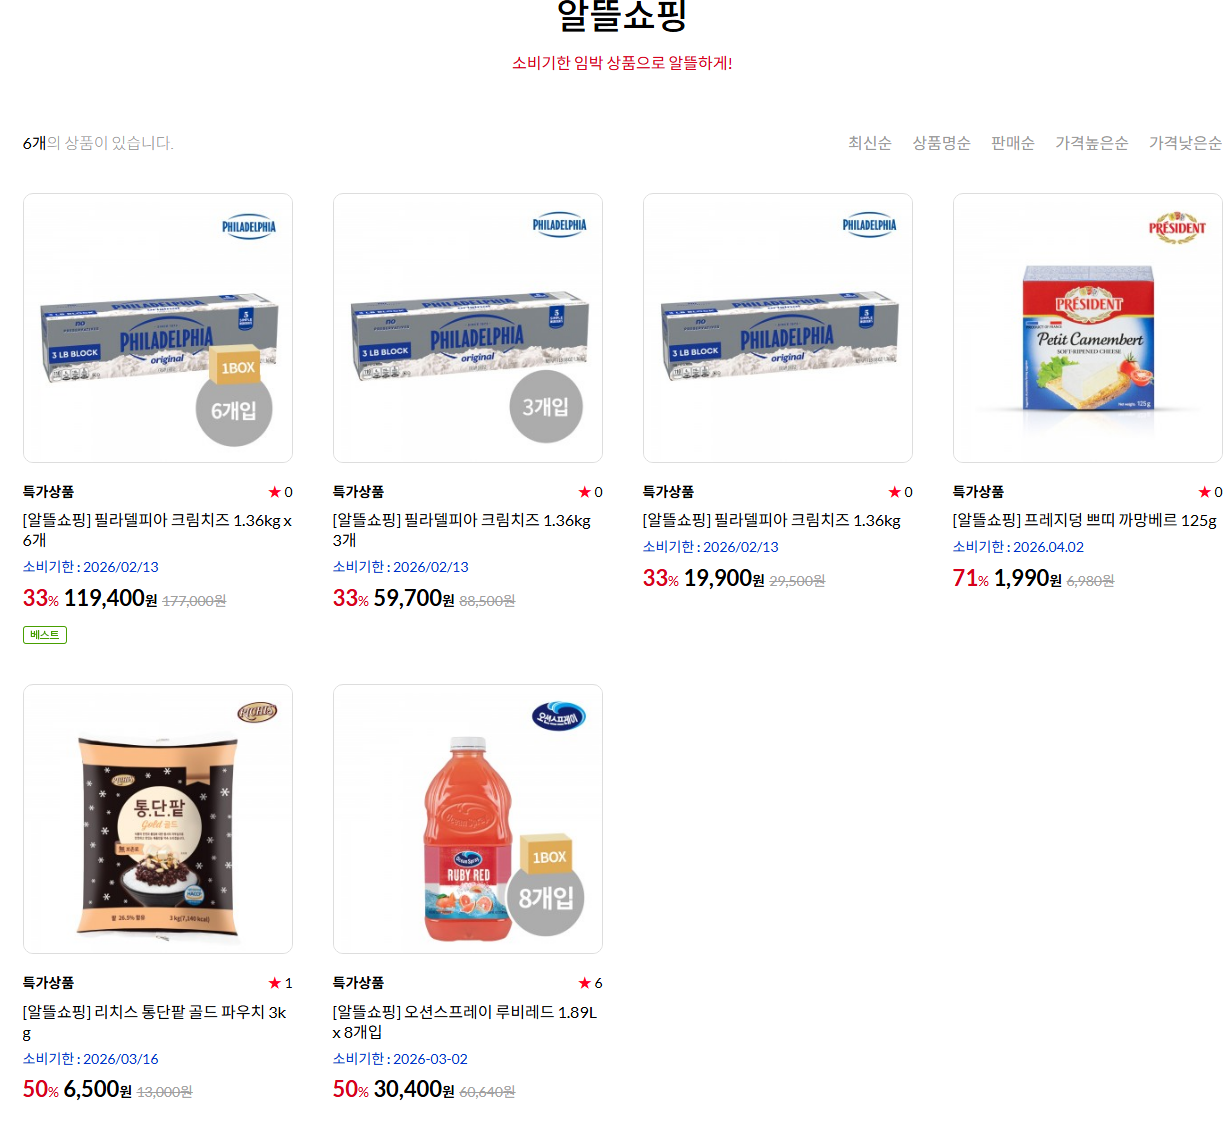Click the 베스트 tag under the first product

click(x=45, y=635)
